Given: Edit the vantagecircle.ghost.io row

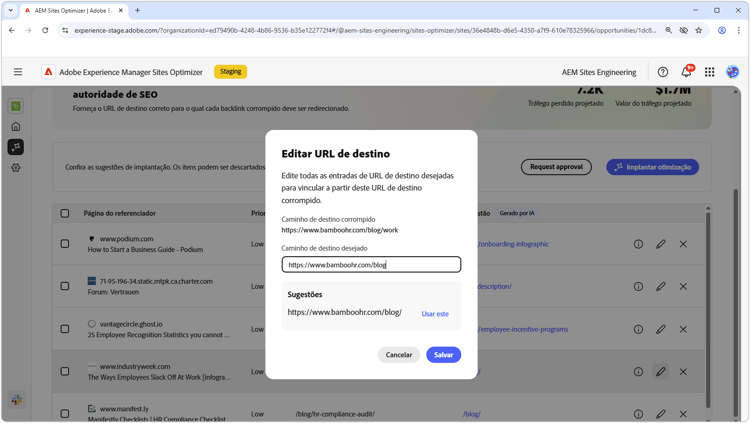Looking at the screenshot, I should pos(661,329).
